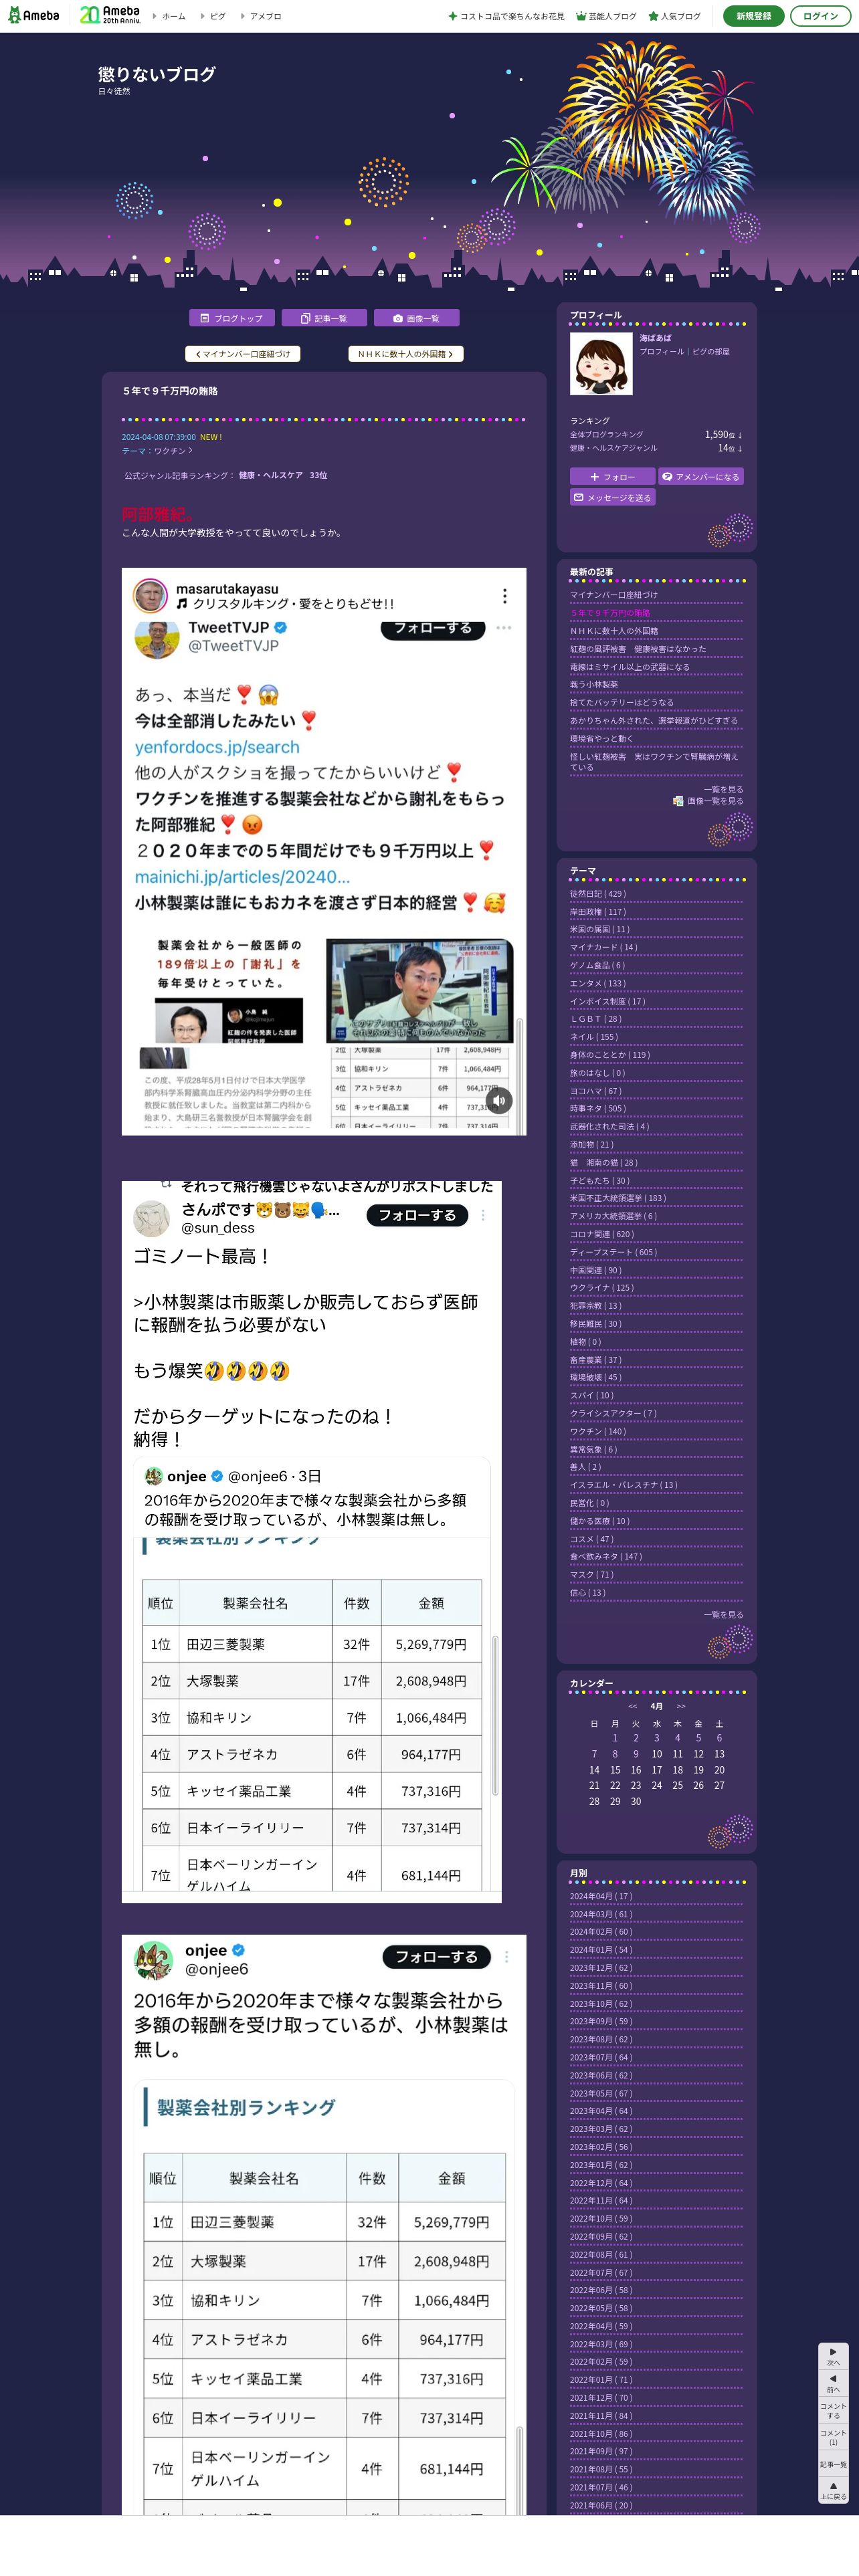Click the 上に戻る up arrow
Viewport: 859px width, 2576px height.
click(833, 2491)
